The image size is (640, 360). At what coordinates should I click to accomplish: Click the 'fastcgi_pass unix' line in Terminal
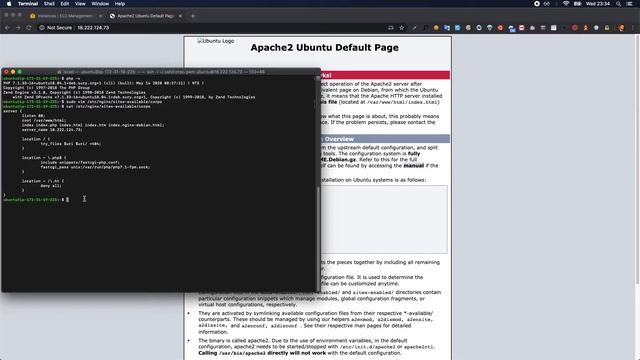click(95, 167)
